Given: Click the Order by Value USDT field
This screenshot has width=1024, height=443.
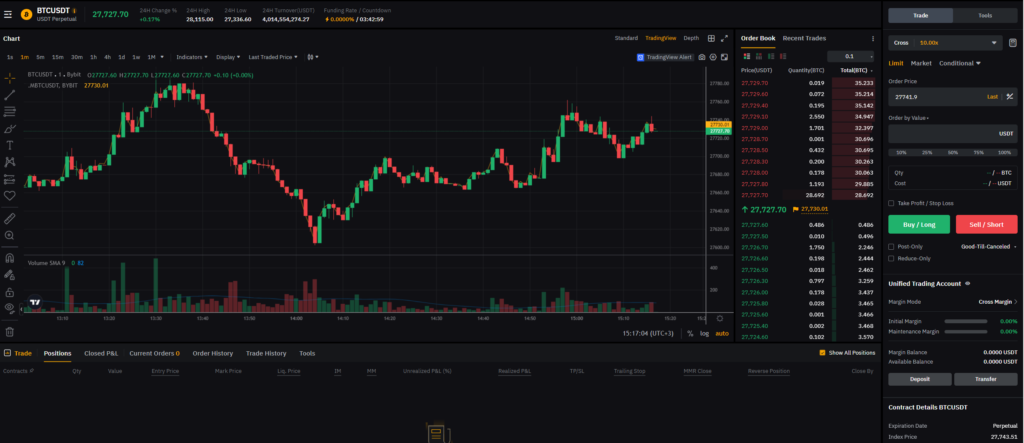Looking at the screenshot, I should click(953, 133).
